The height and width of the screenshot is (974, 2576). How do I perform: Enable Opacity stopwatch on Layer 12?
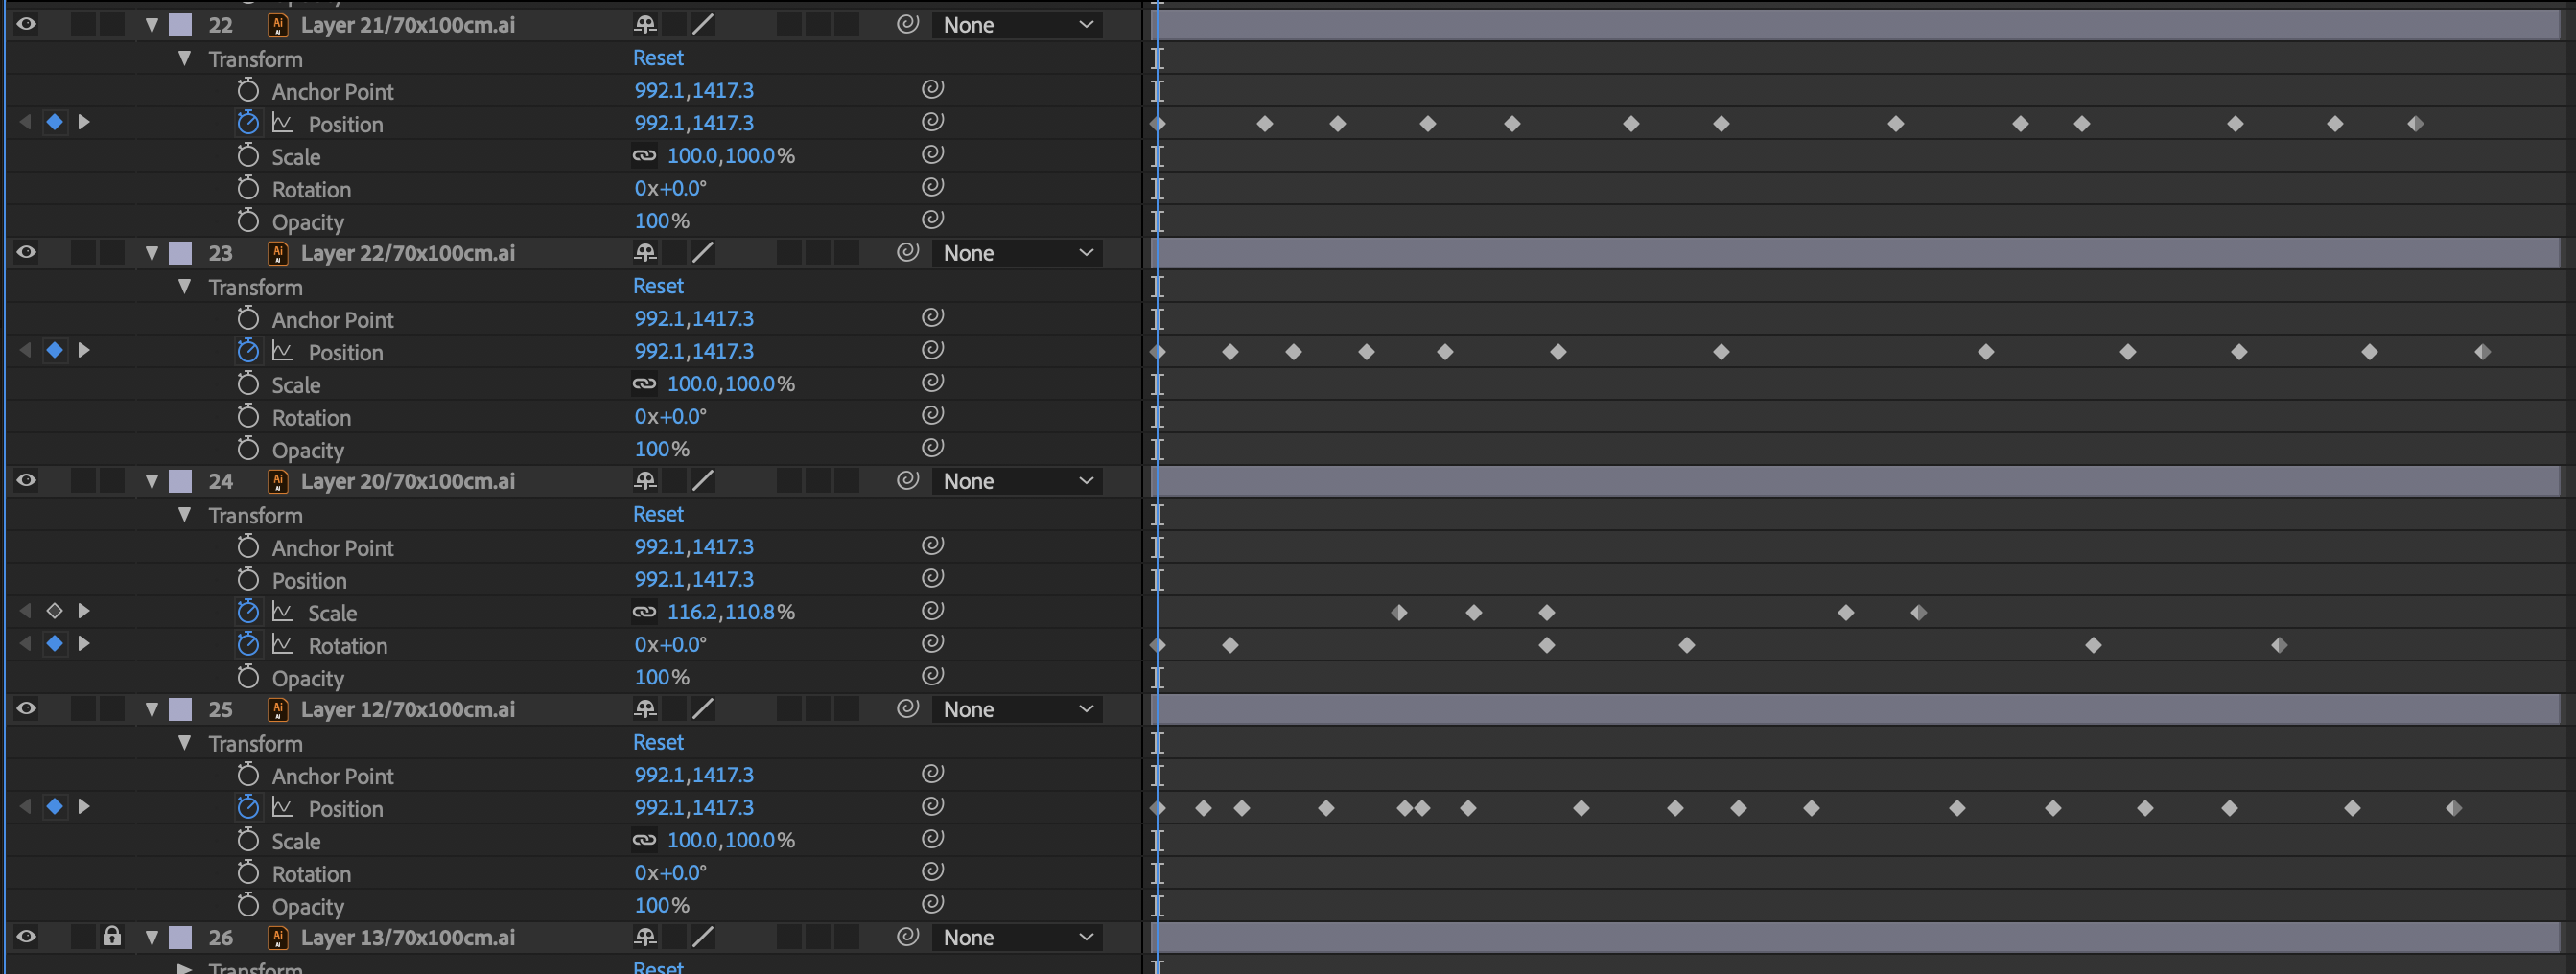248,905
